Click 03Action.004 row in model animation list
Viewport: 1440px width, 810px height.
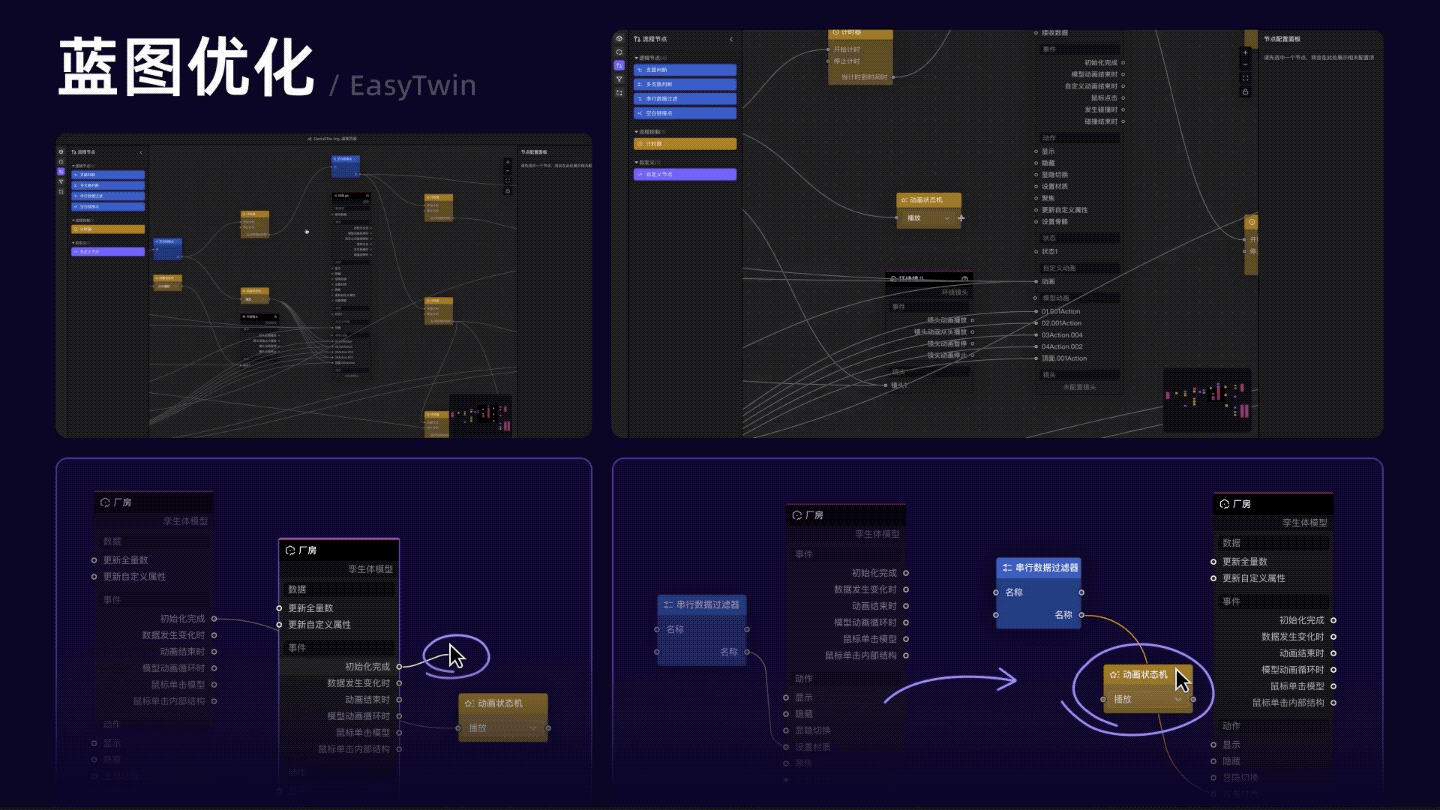[x=1061, y=335]
